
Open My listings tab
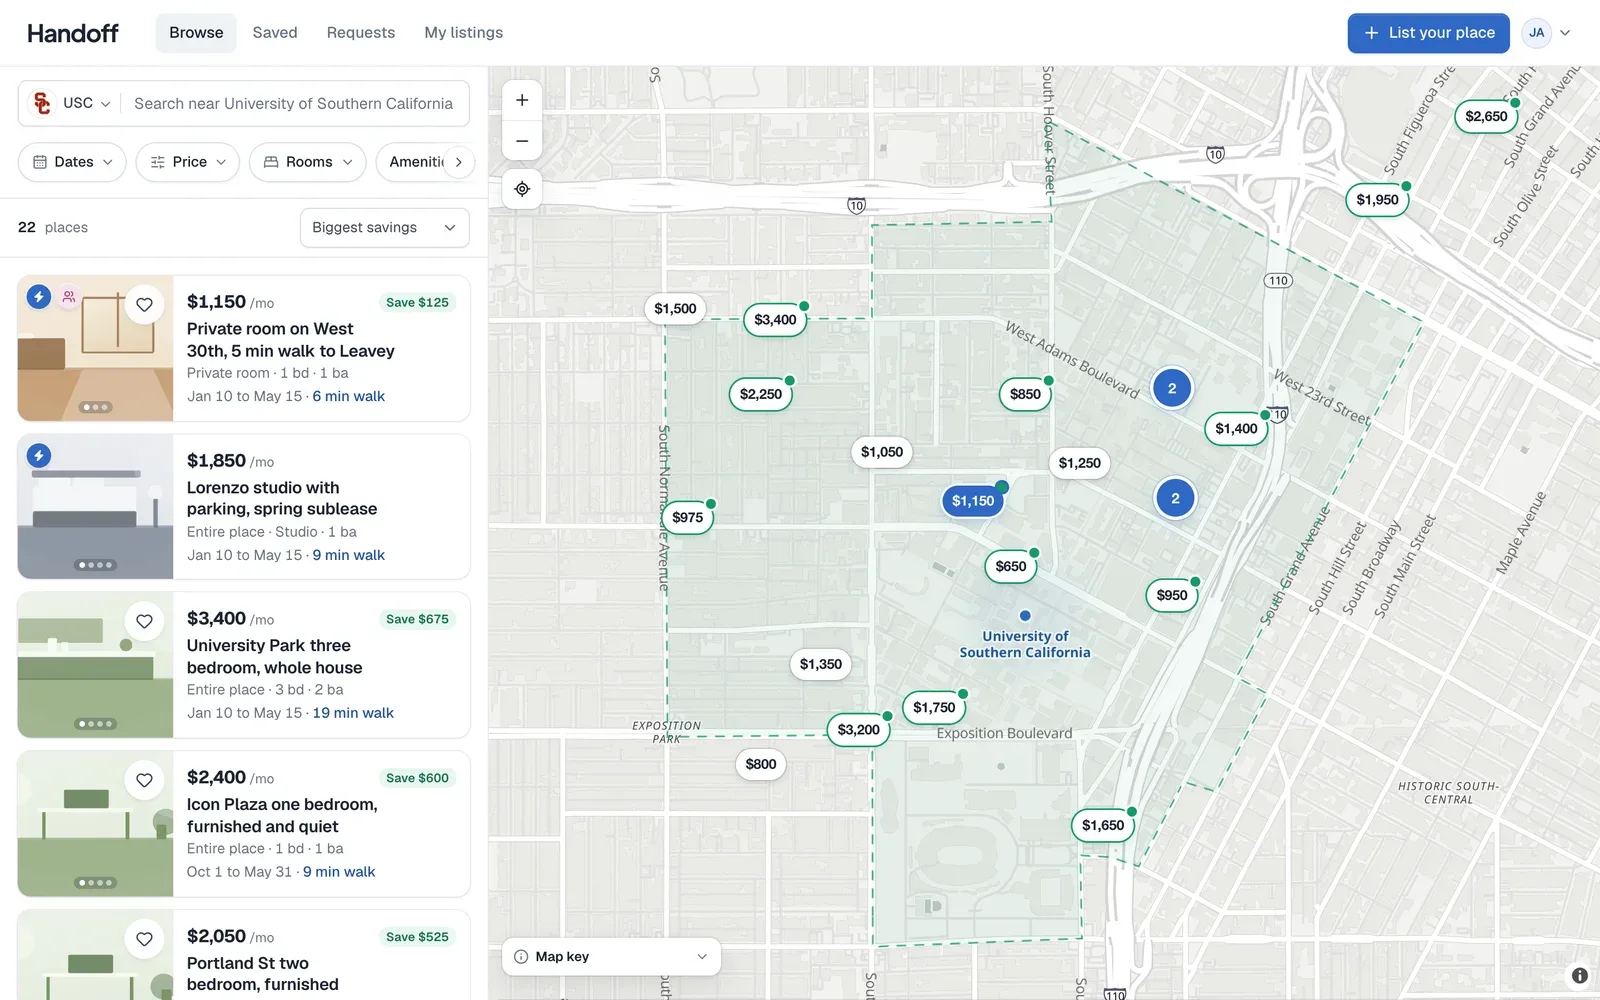point(464,33)
